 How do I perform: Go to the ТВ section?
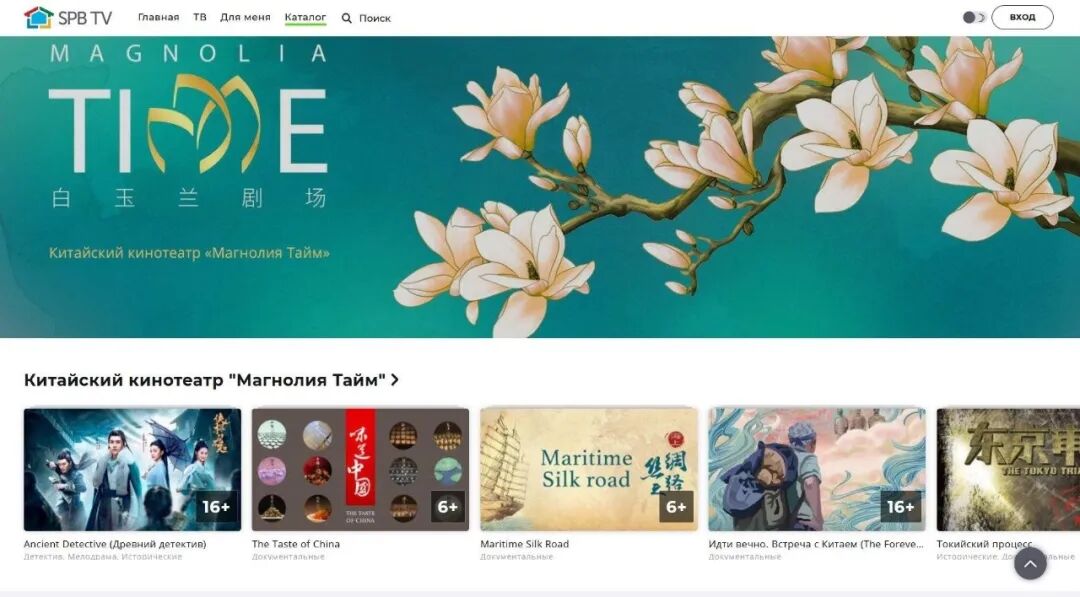(x=200, y=17)
